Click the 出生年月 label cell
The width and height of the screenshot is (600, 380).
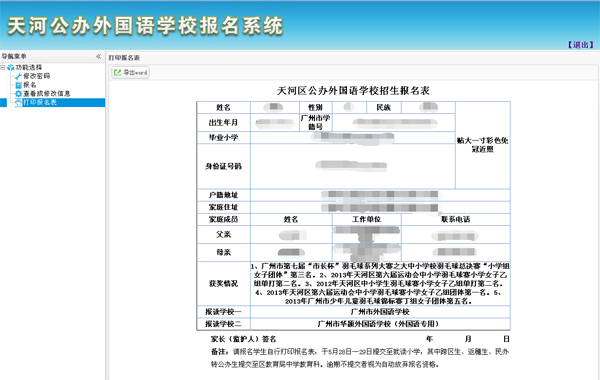pyautogui.click(x=223, y=122)
